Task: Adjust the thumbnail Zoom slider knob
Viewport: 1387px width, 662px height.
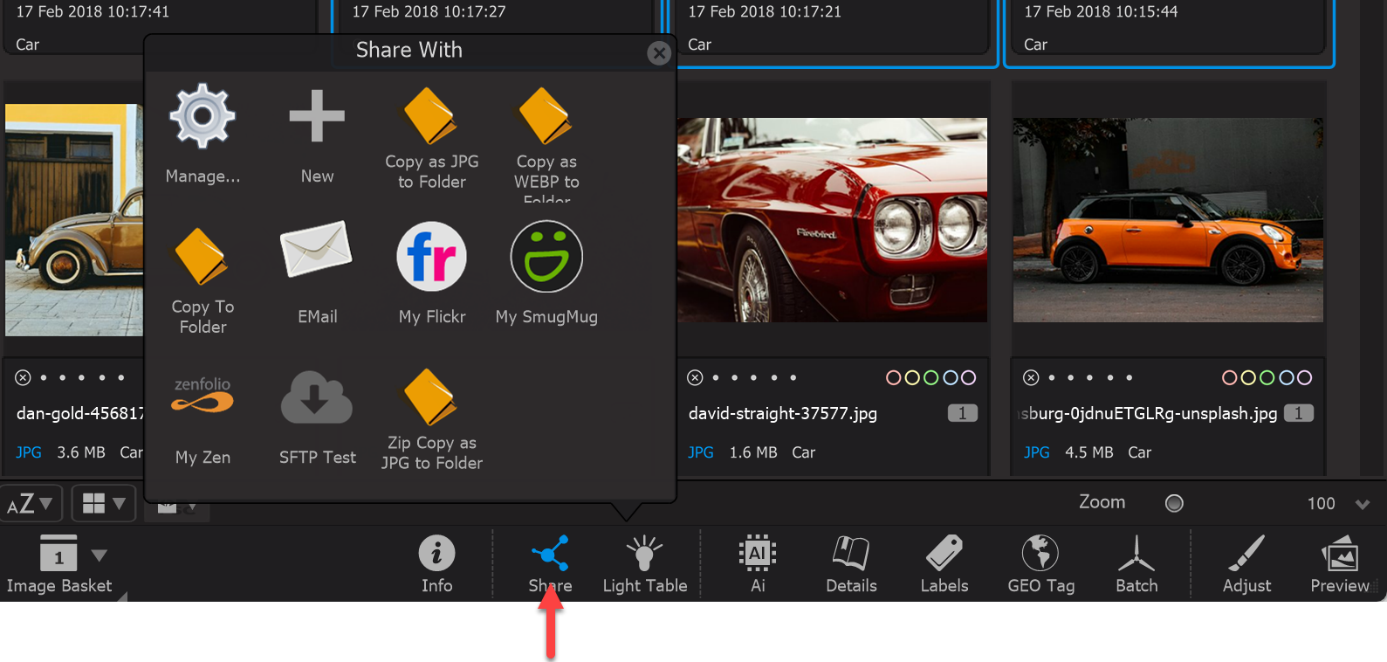Action: click(1175, 503)
